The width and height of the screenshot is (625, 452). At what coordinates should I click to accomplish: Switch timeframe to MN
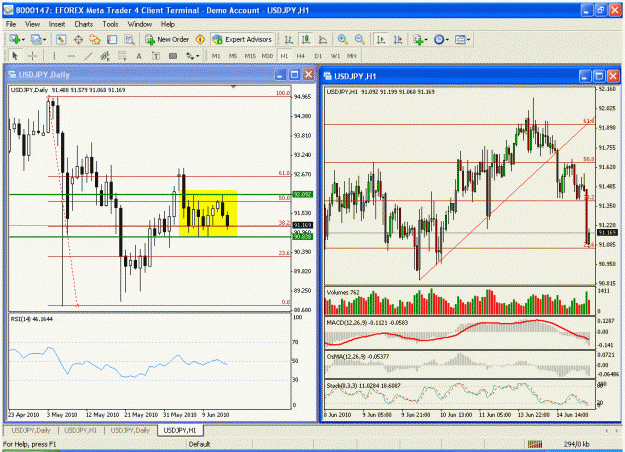[352, 56]
